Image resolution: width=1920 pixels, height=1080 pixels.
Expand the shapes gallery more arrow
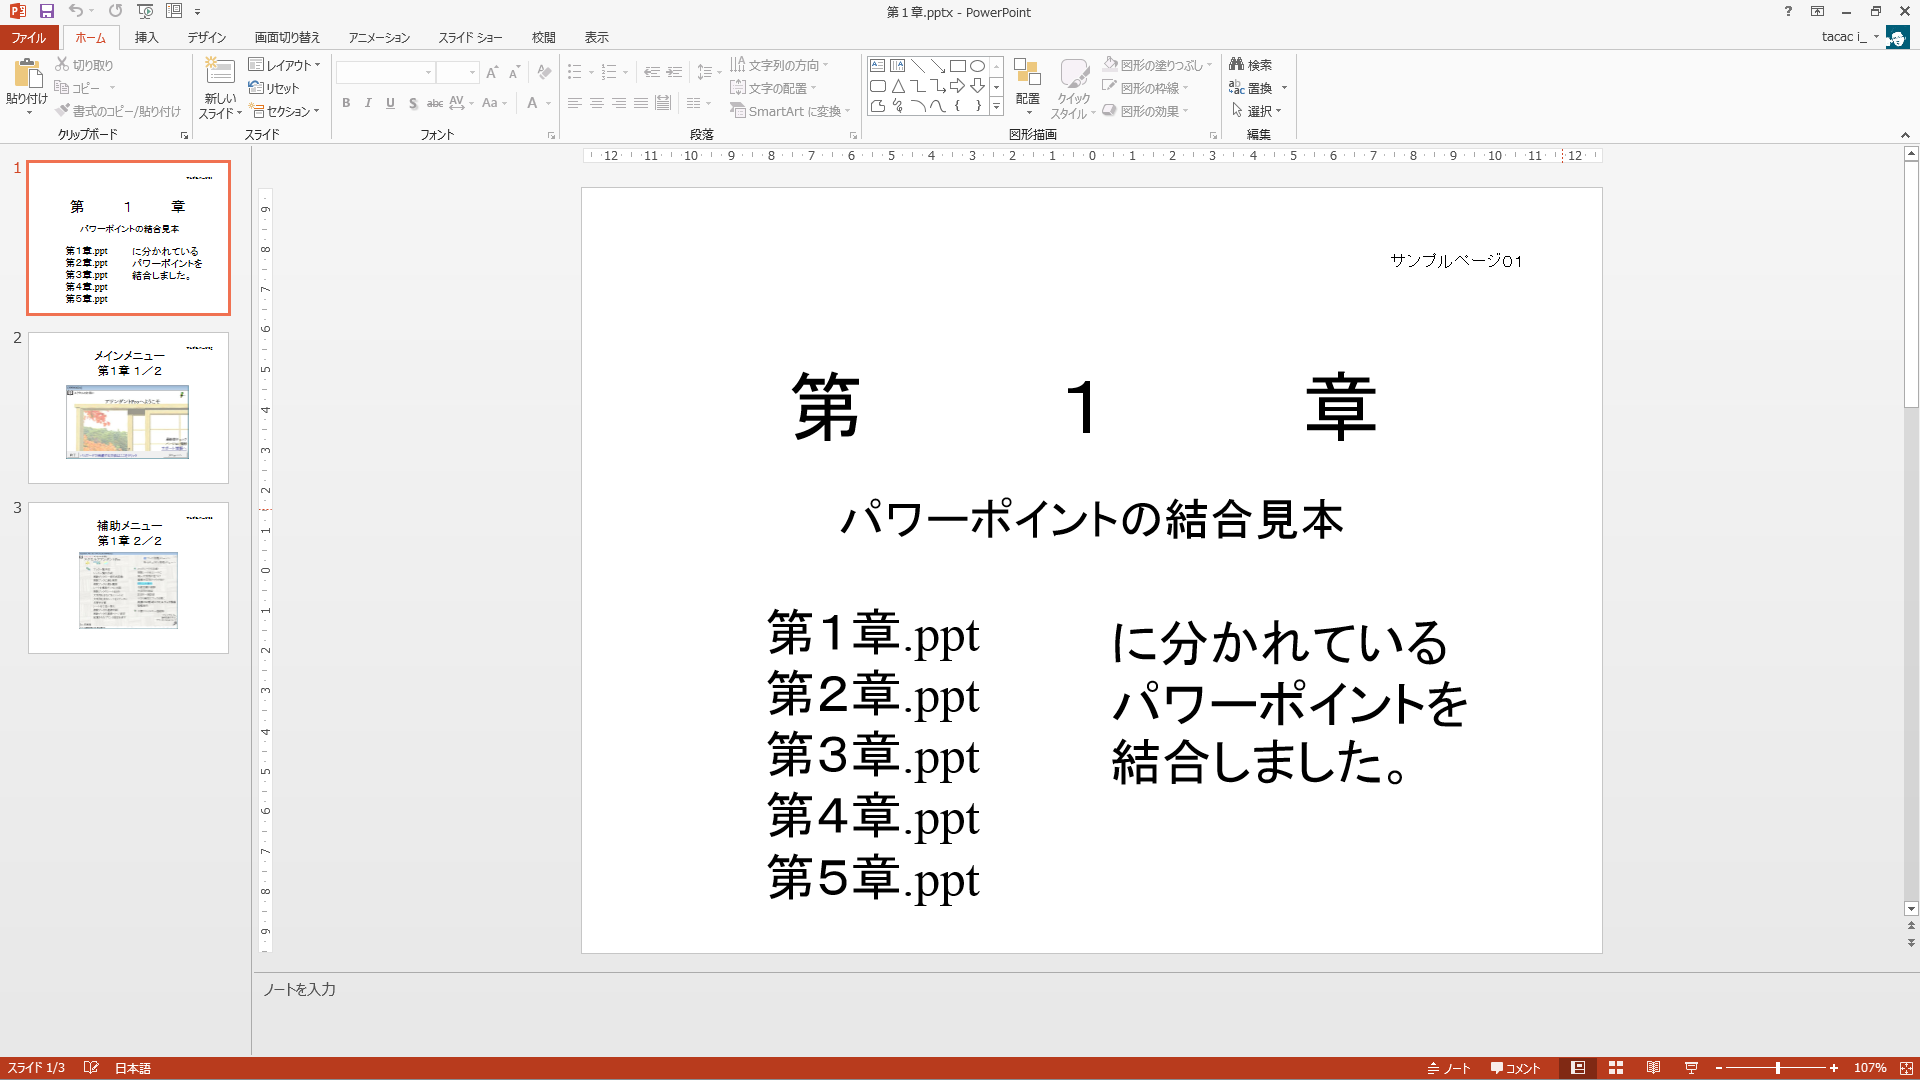[996, 107]
